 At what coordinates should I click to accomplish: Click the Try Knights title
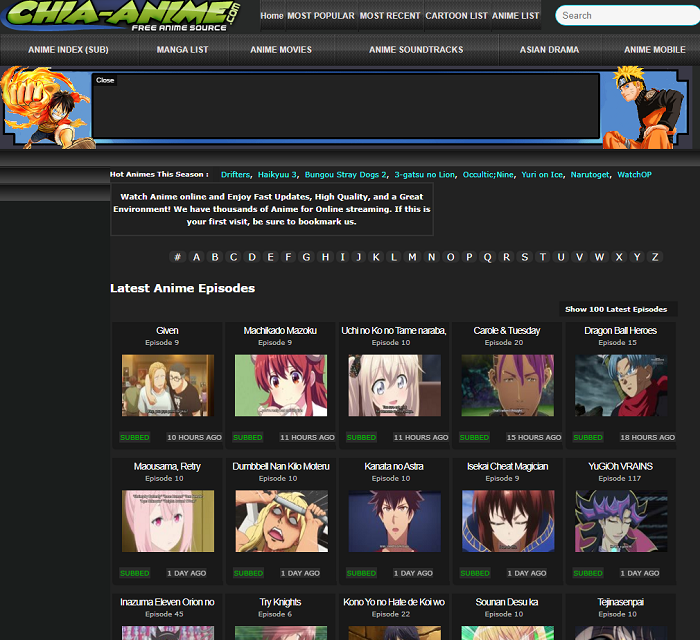click(x=280, y=602)
